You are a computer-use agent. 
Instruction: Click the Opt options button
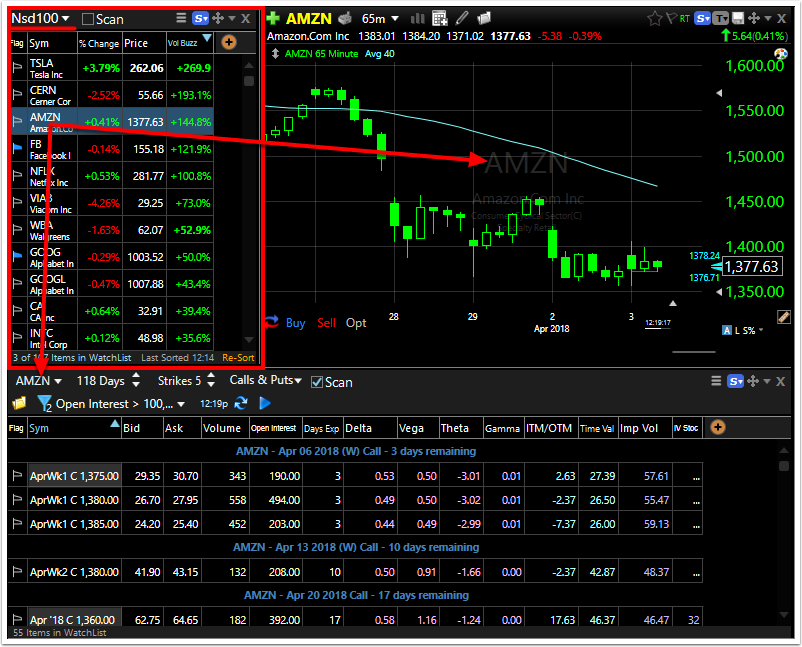[x=356, y=323]
